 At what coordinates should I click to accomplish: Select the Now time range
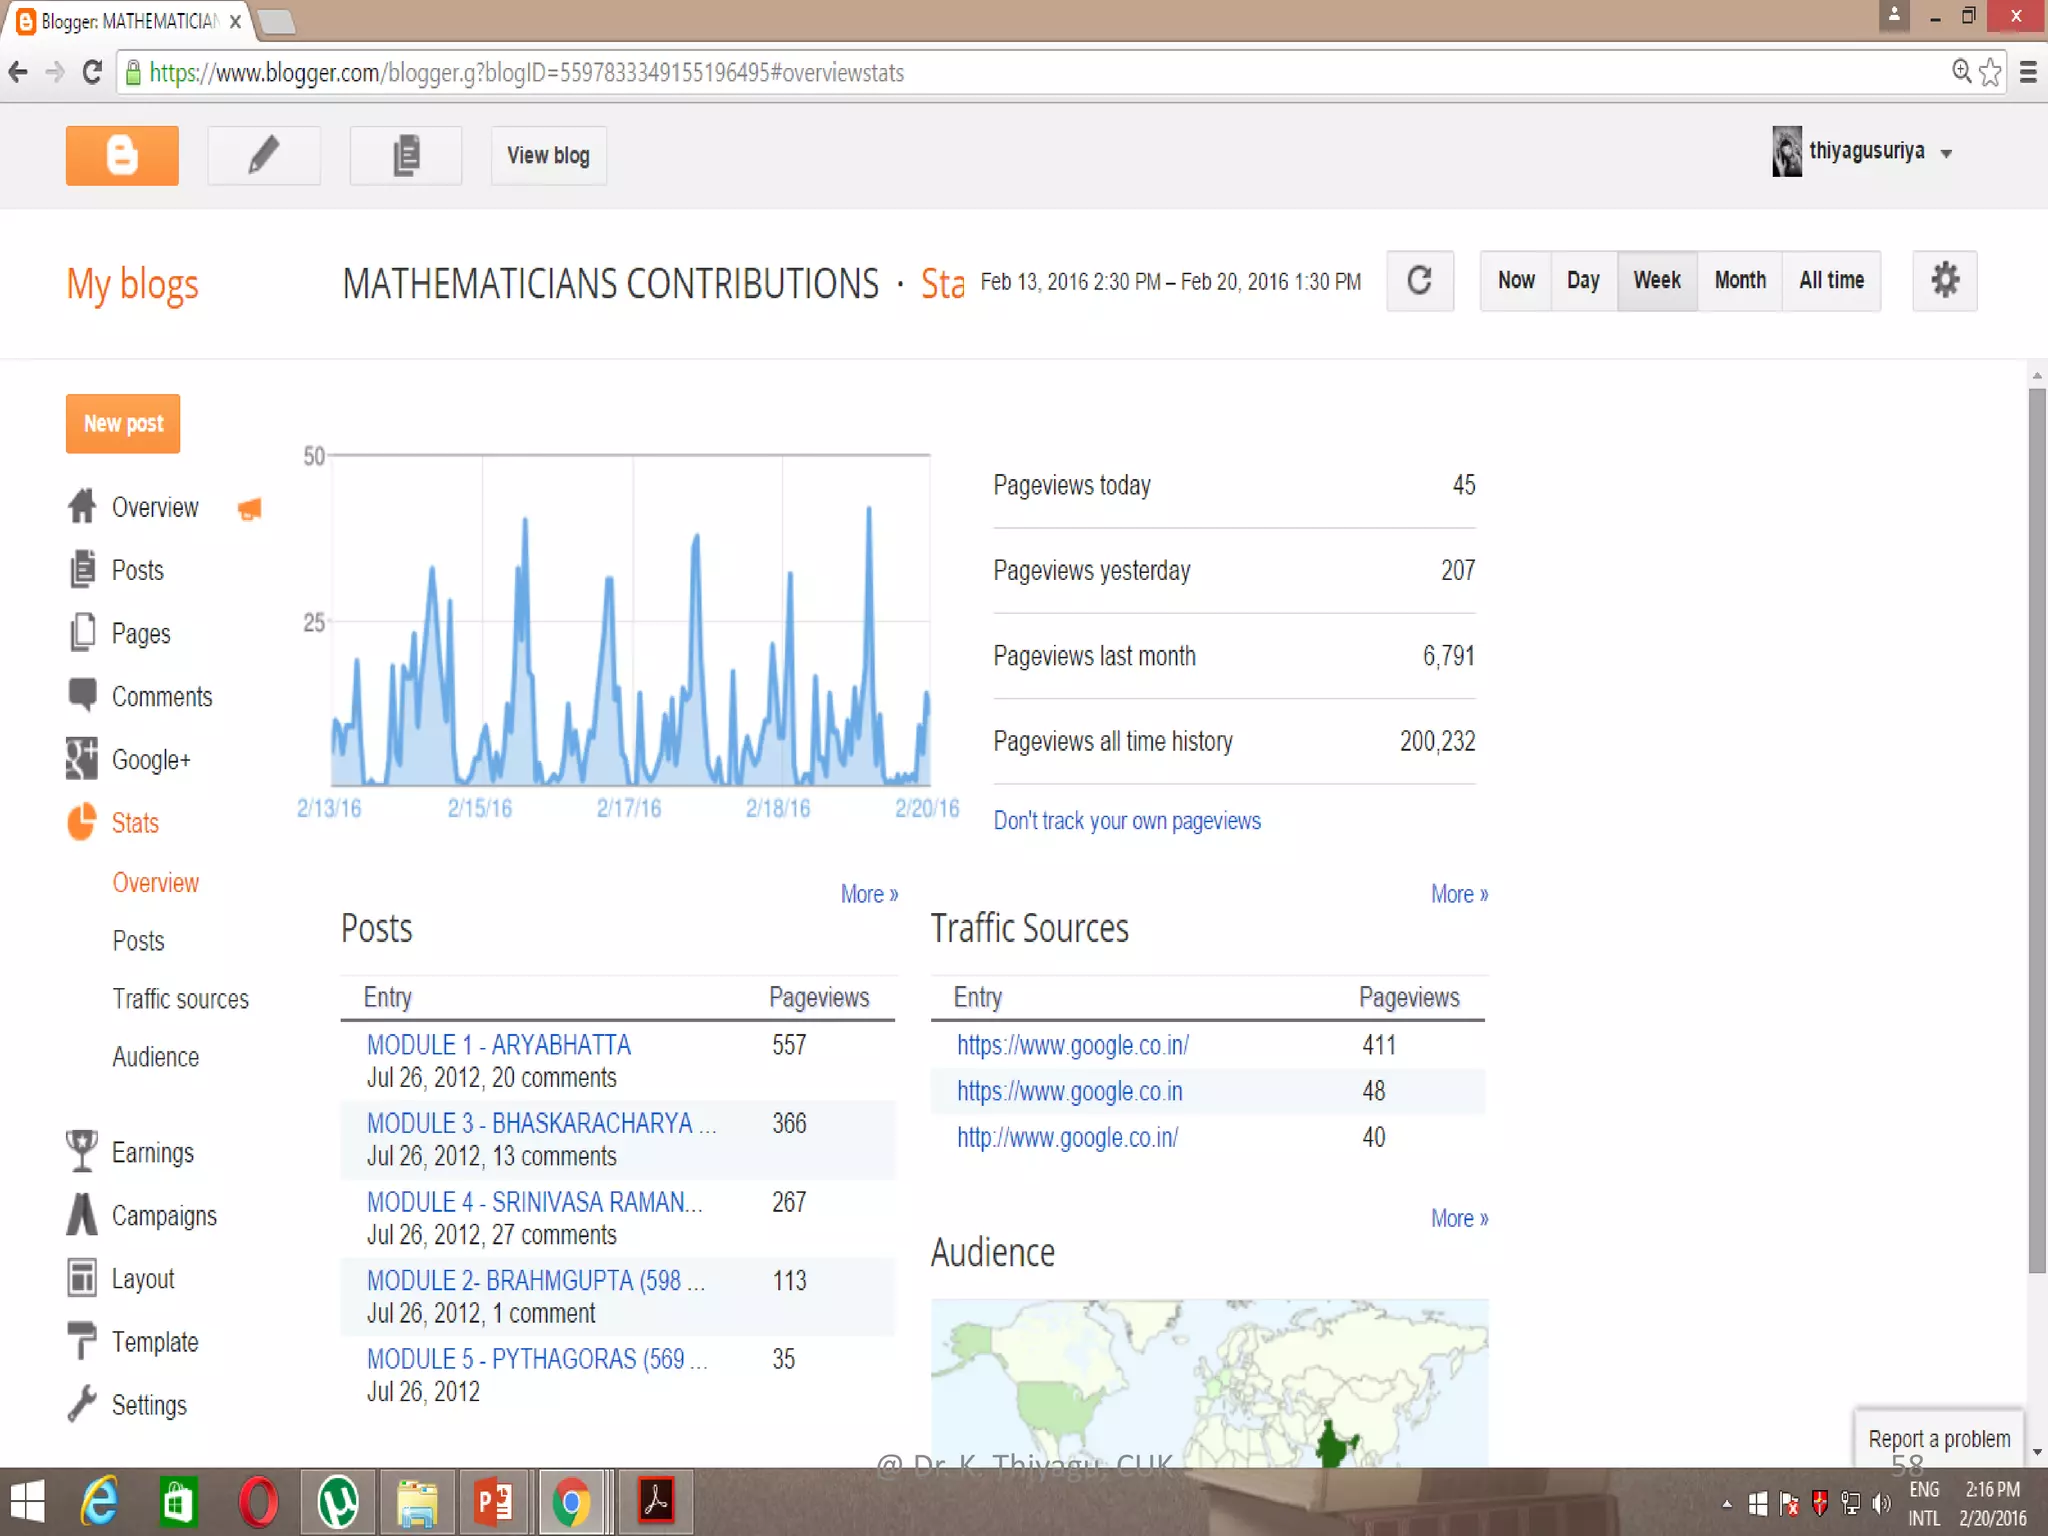(1515, 281)
